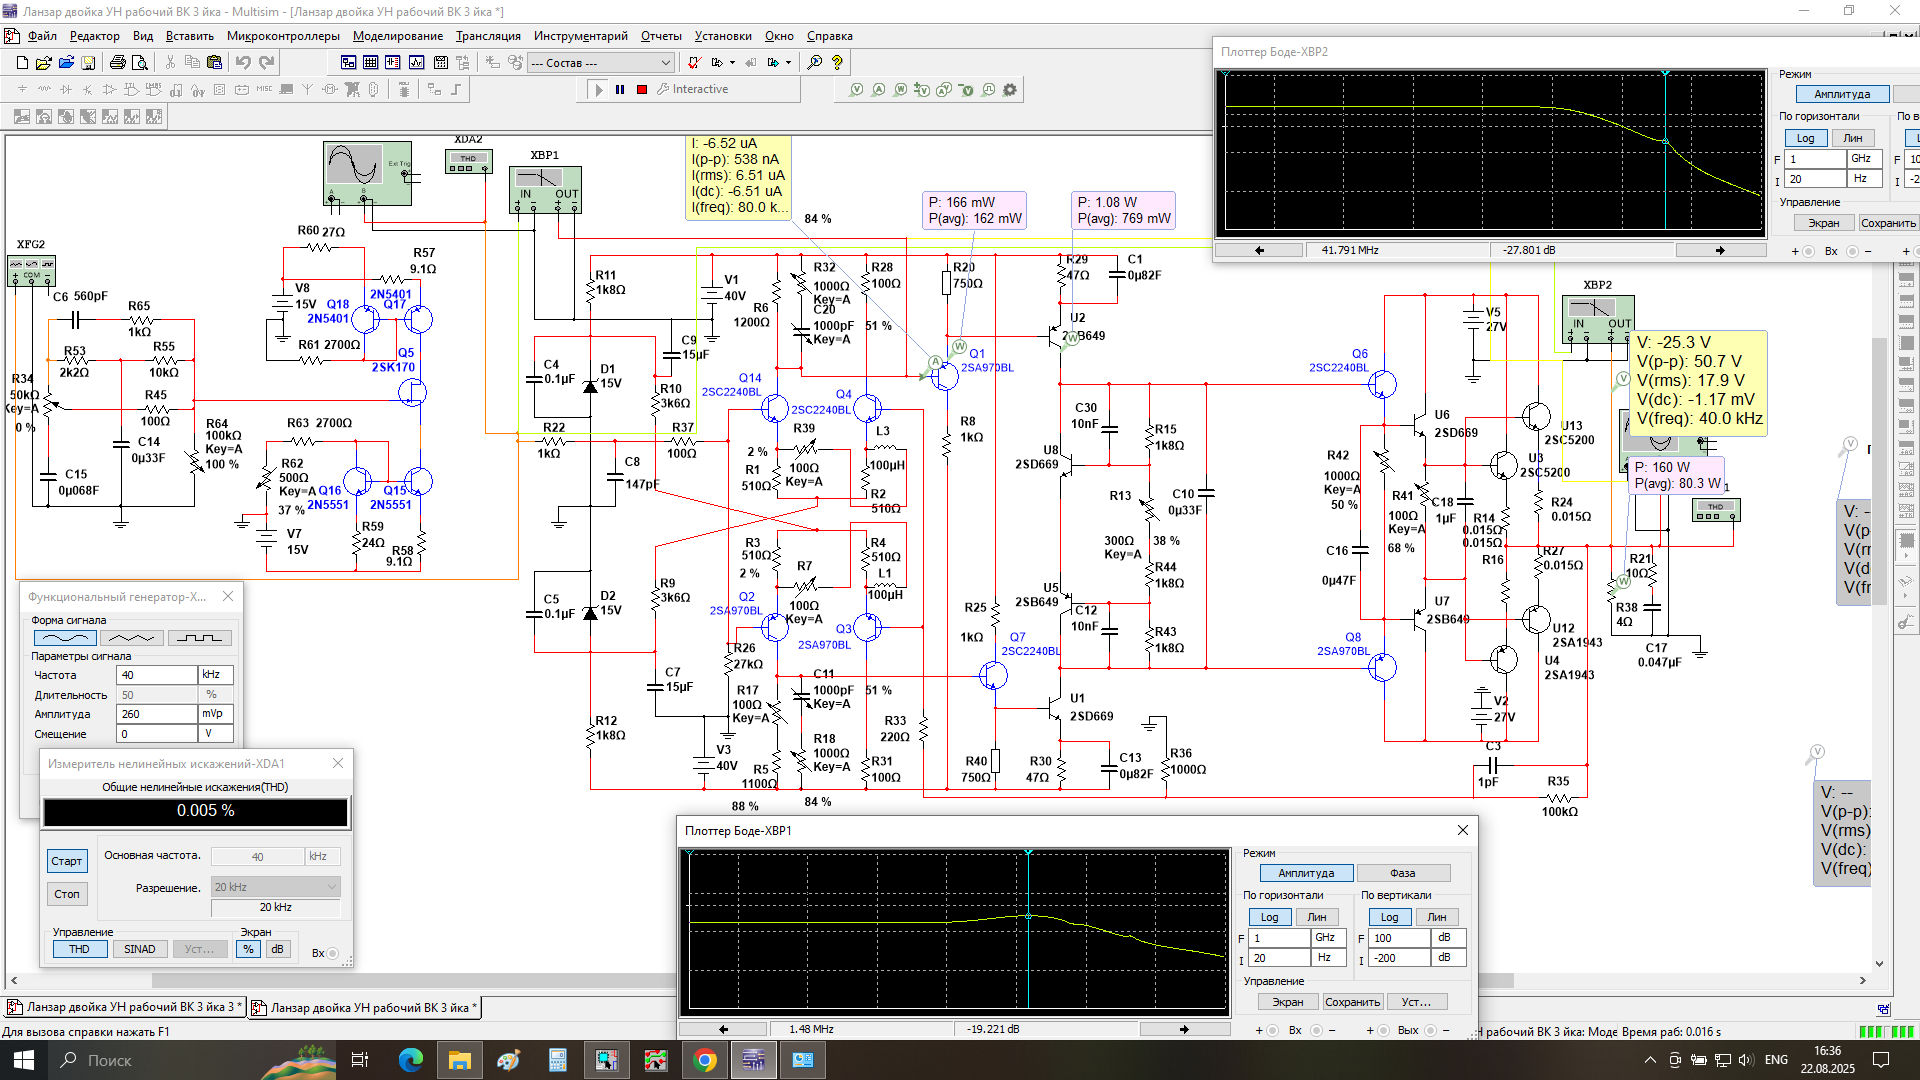Open the Инструментарий menu
This screenshot has height=1080, width=1920.
click(x=581, y=36)
